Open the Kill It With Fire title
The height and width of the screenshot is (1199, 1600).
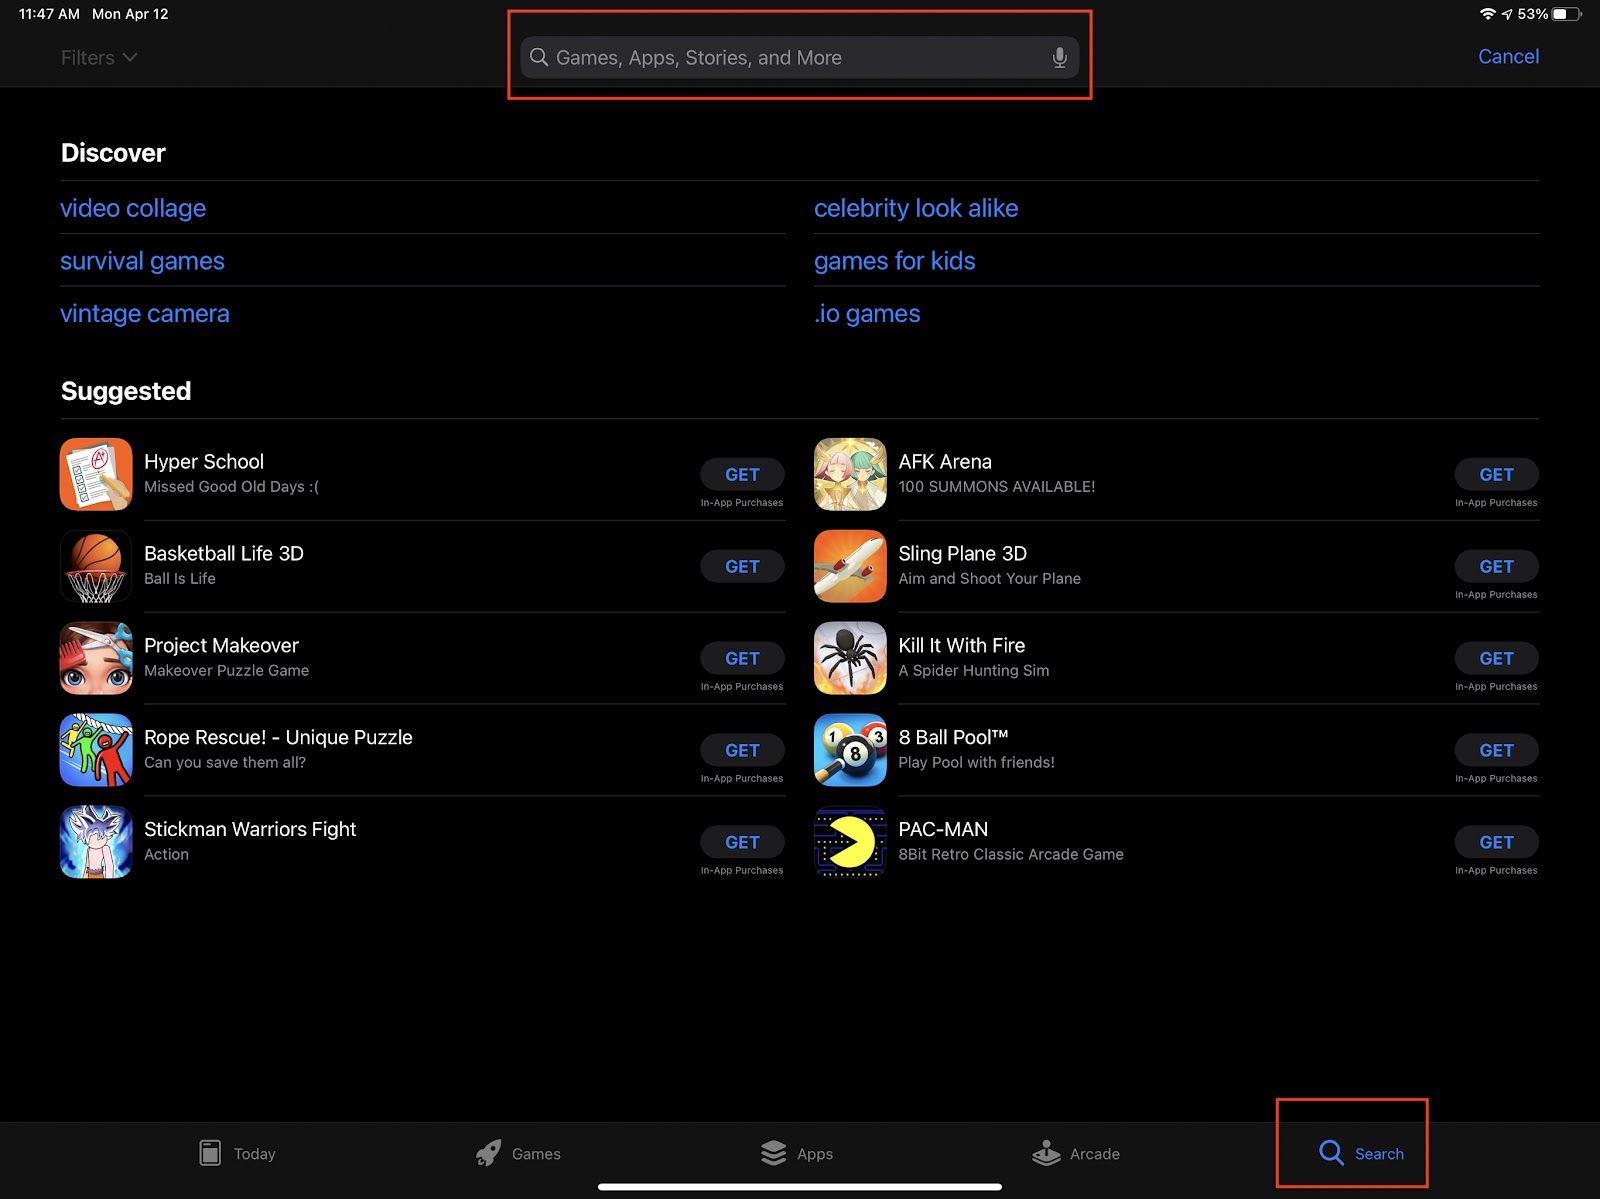pyautogui.click(x=961, y=646)
